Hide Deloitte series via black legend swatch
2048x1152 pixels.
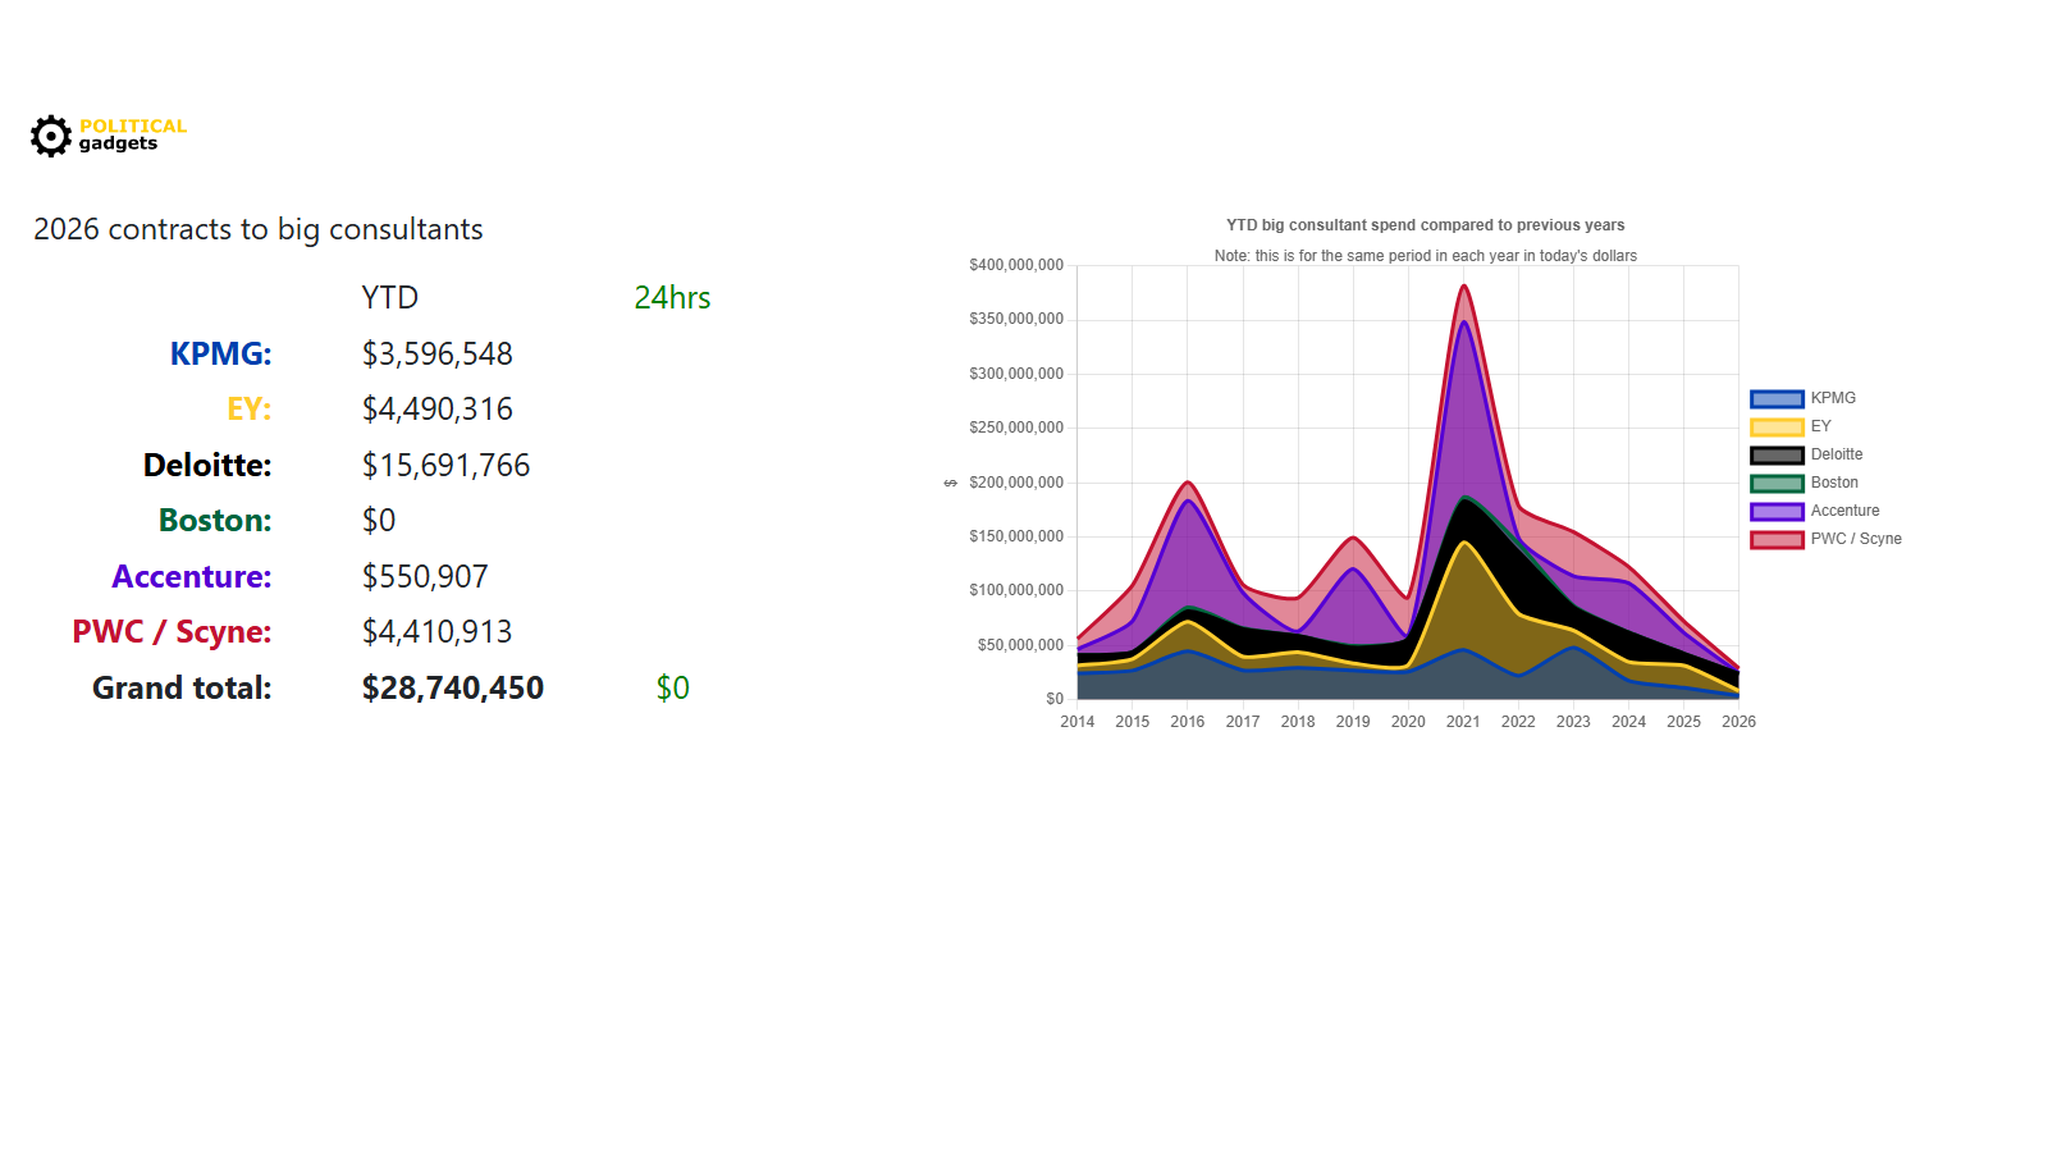click(x=1776, y=455)
